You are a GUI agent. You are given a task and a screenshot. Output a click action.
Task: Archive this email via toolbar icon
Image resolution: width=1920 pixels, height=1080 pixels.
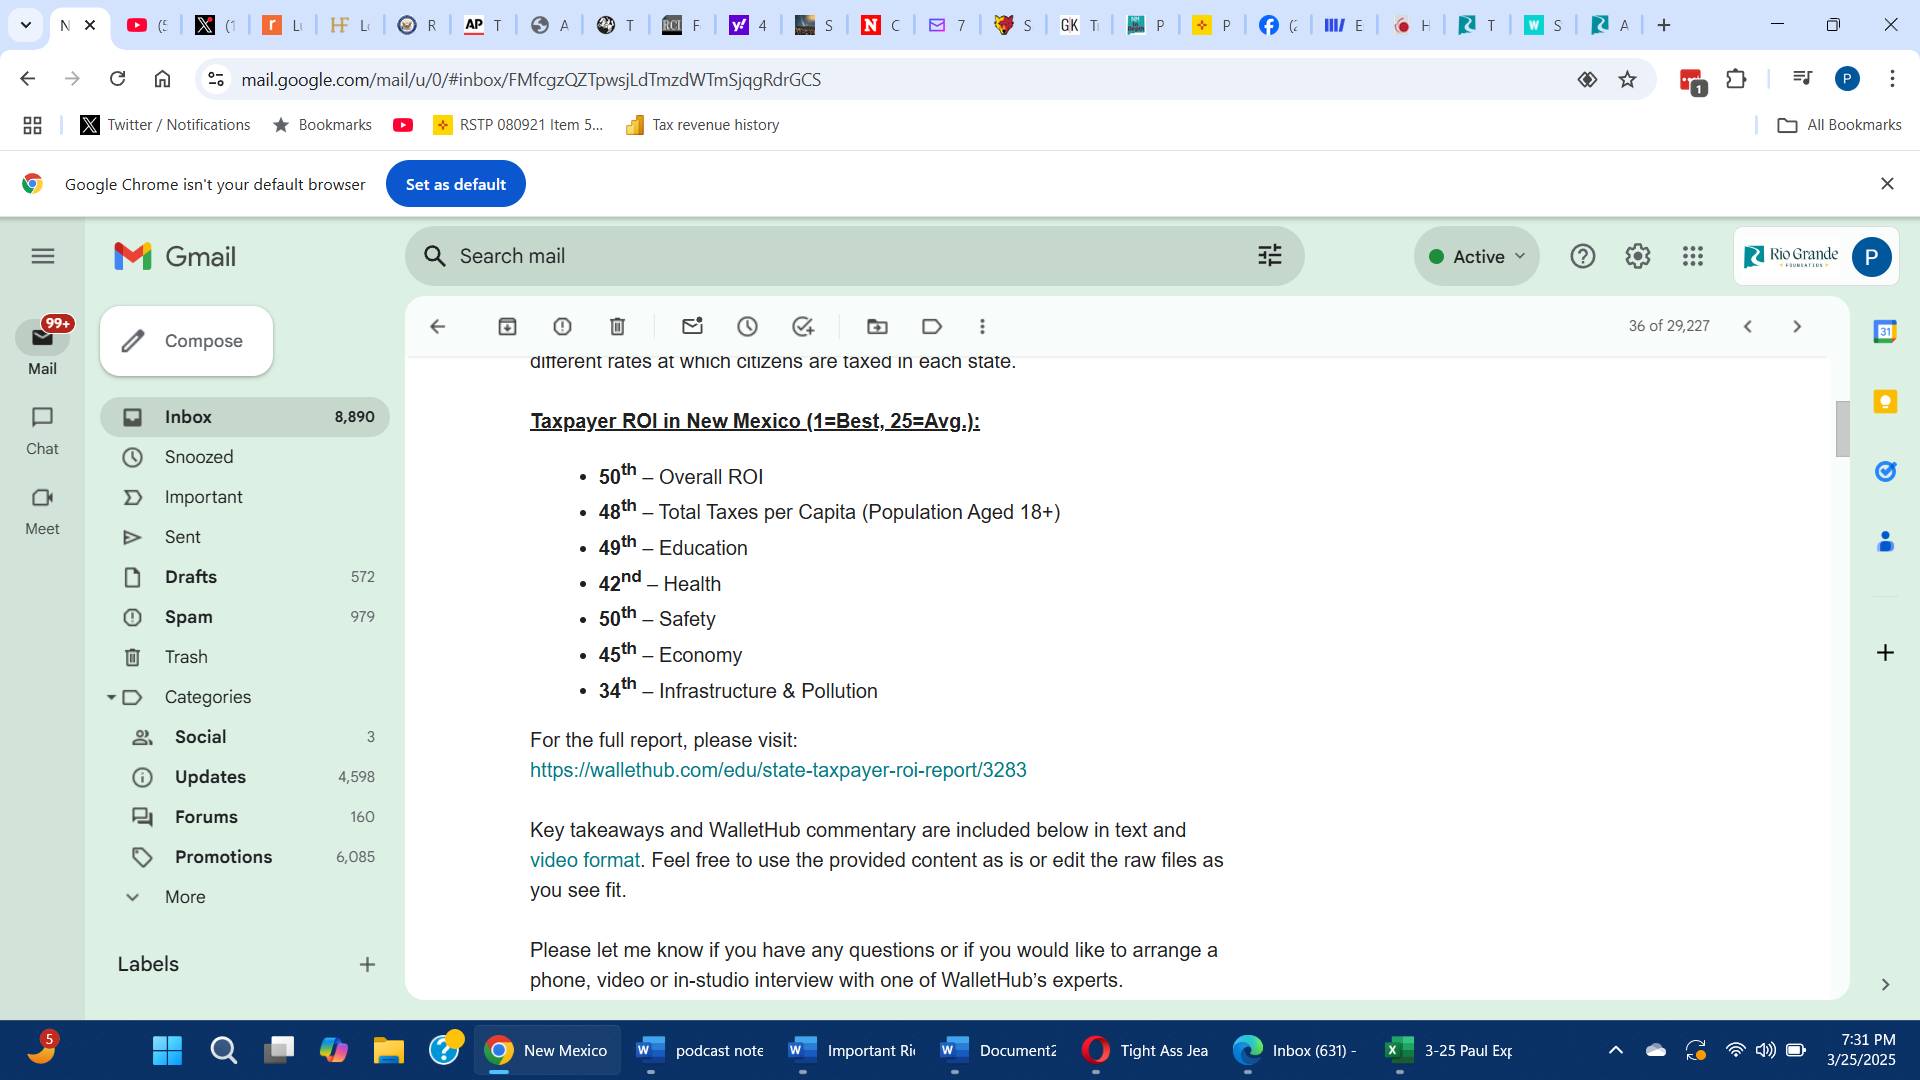click(x=507, y=326)
